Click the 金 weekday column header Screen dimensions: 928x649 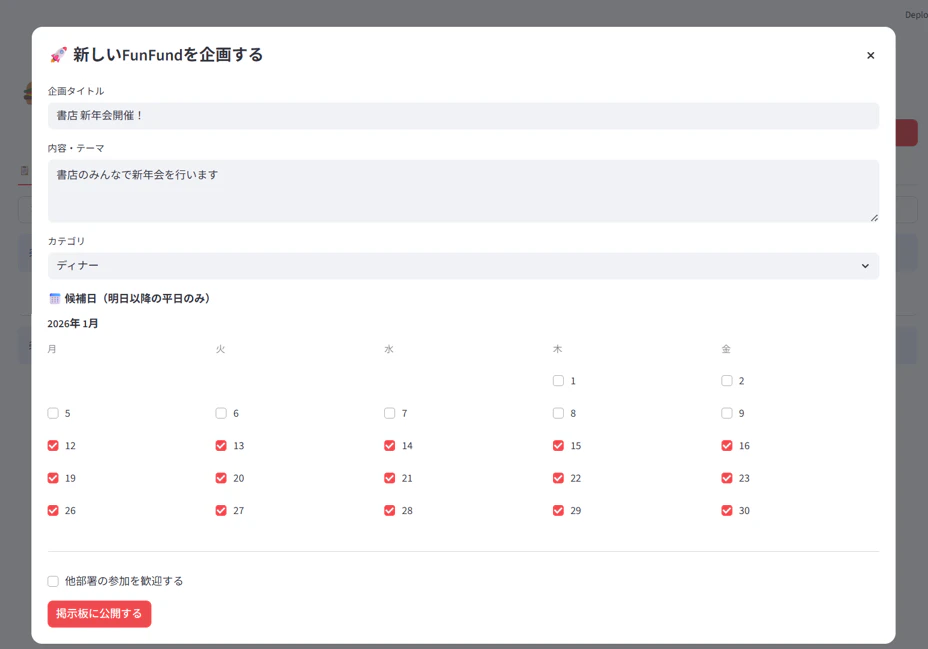click(x=726, y=349)
